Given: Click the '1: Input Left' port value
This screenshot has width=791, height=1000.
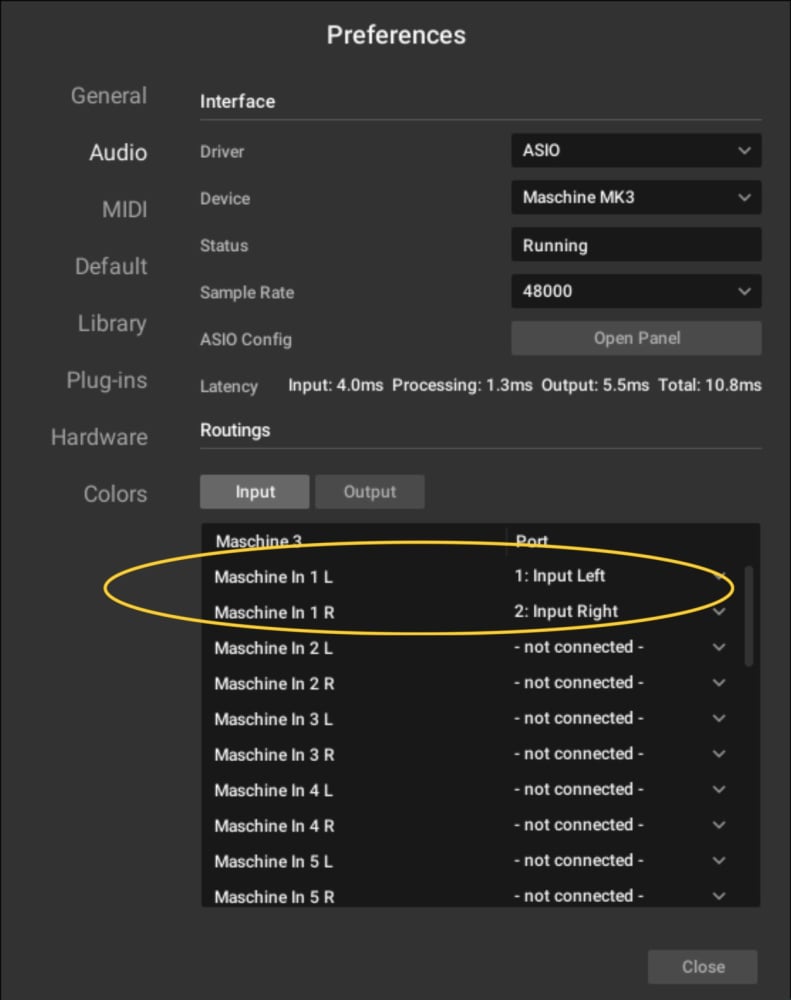Looking at the screenshot, I should tap(559, 576).
